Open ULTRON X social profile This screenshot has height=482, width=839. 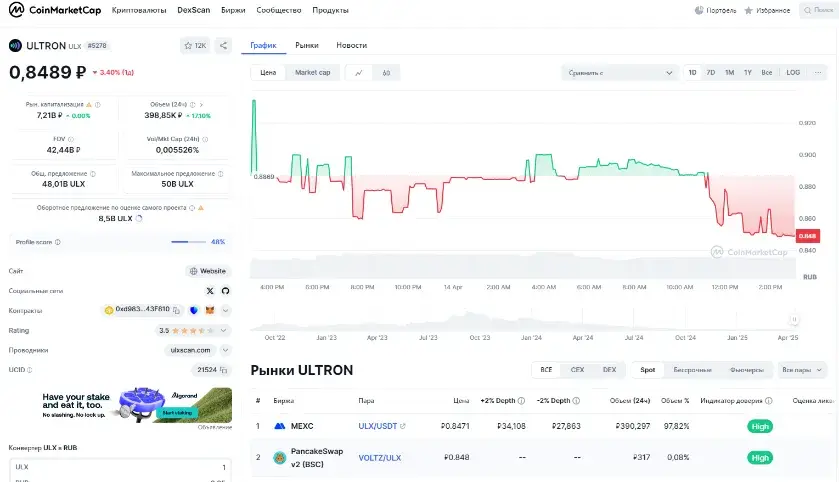(x=210, y=291)
